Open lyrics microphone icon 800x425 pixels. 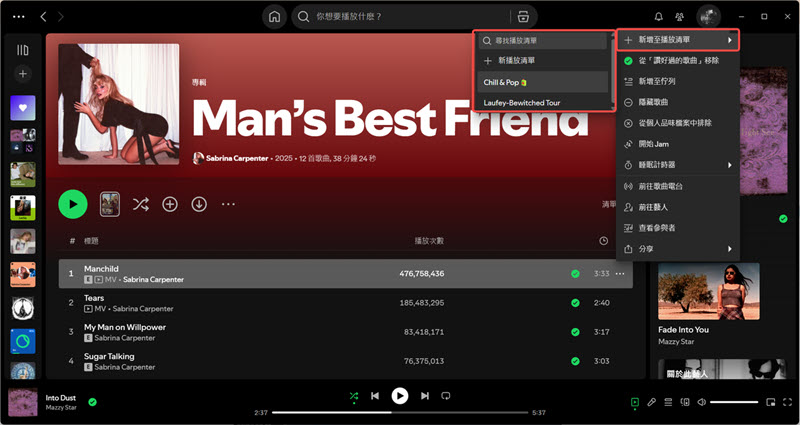(x=652, y=402)
